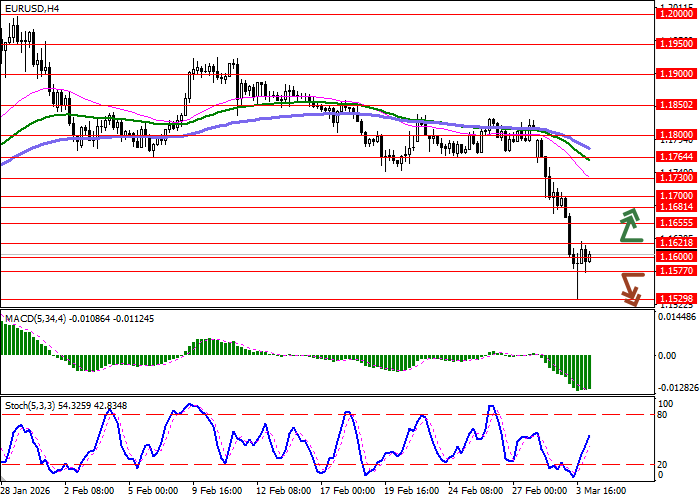
Task: Click the 28 Jan 2026 date marker
Action: point(27,491)
